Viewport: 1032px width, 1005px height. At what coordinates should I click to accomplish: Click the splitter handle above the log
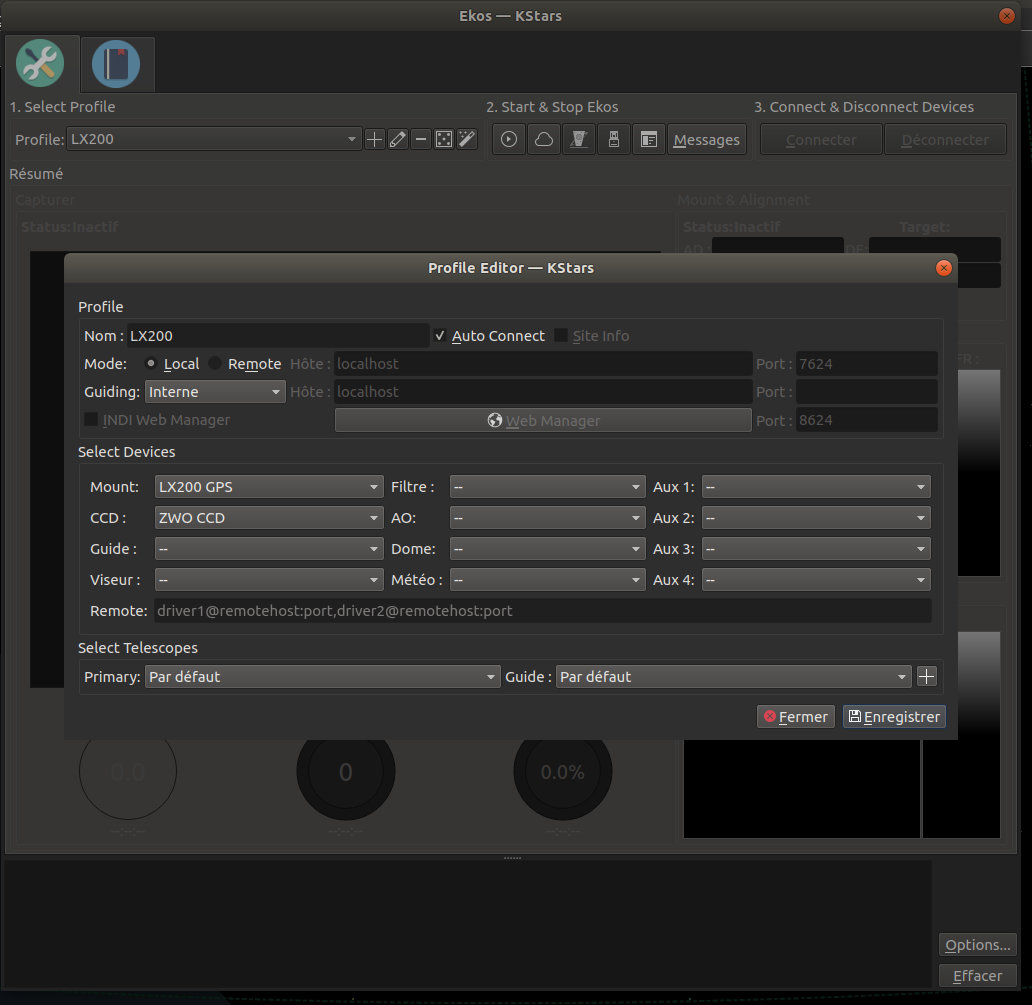tap(512, 858)
